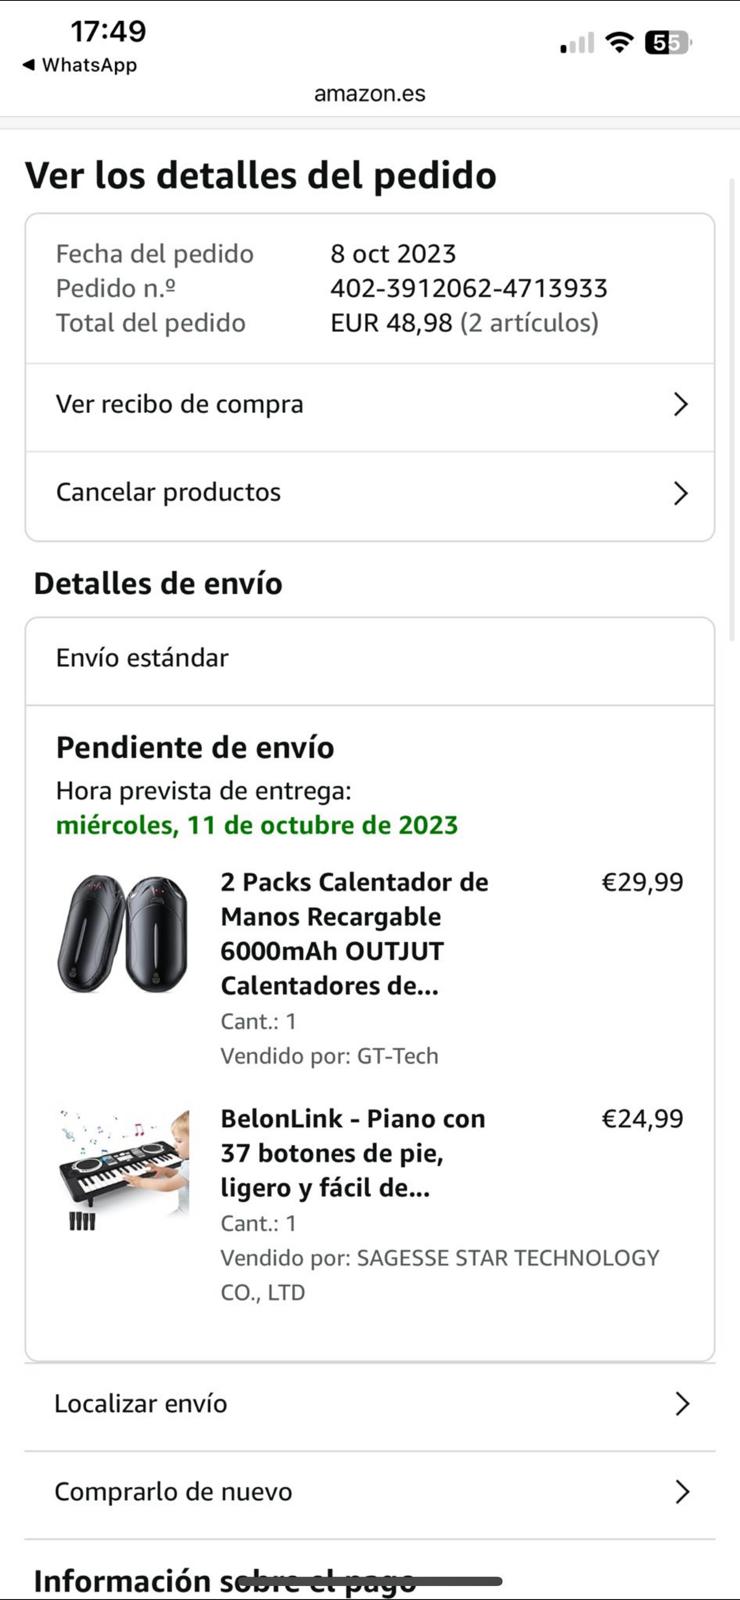Image resolution: width=740 pixels, height=1600 pixels.
Task: Open the BelonLink Piano product title
Action: tap(352, 1153)
